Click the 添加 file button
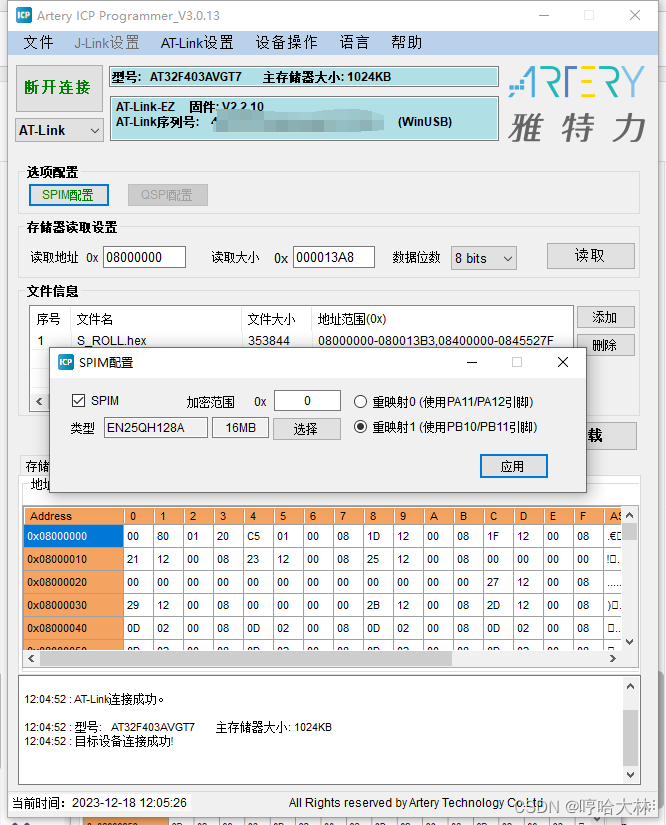Viewport: 666px width, 825px height. coord(606,317)
